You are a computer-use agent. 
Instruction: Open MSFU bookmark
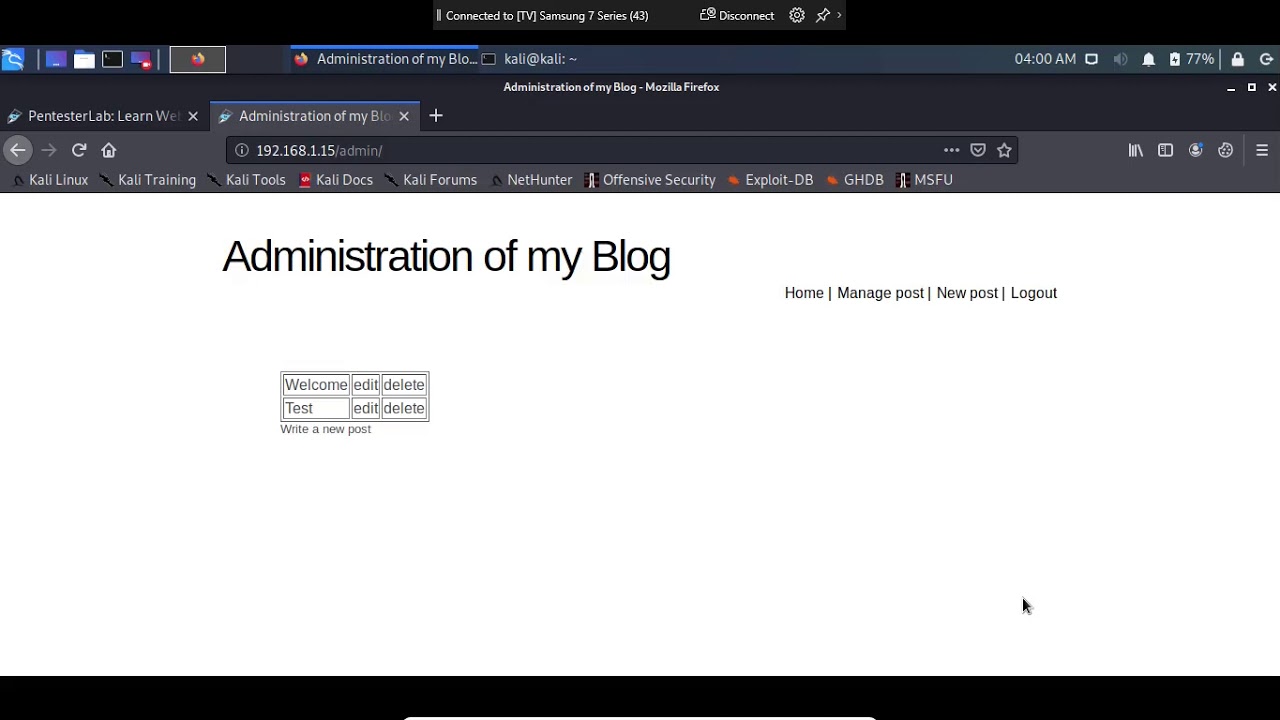point(924,180)
